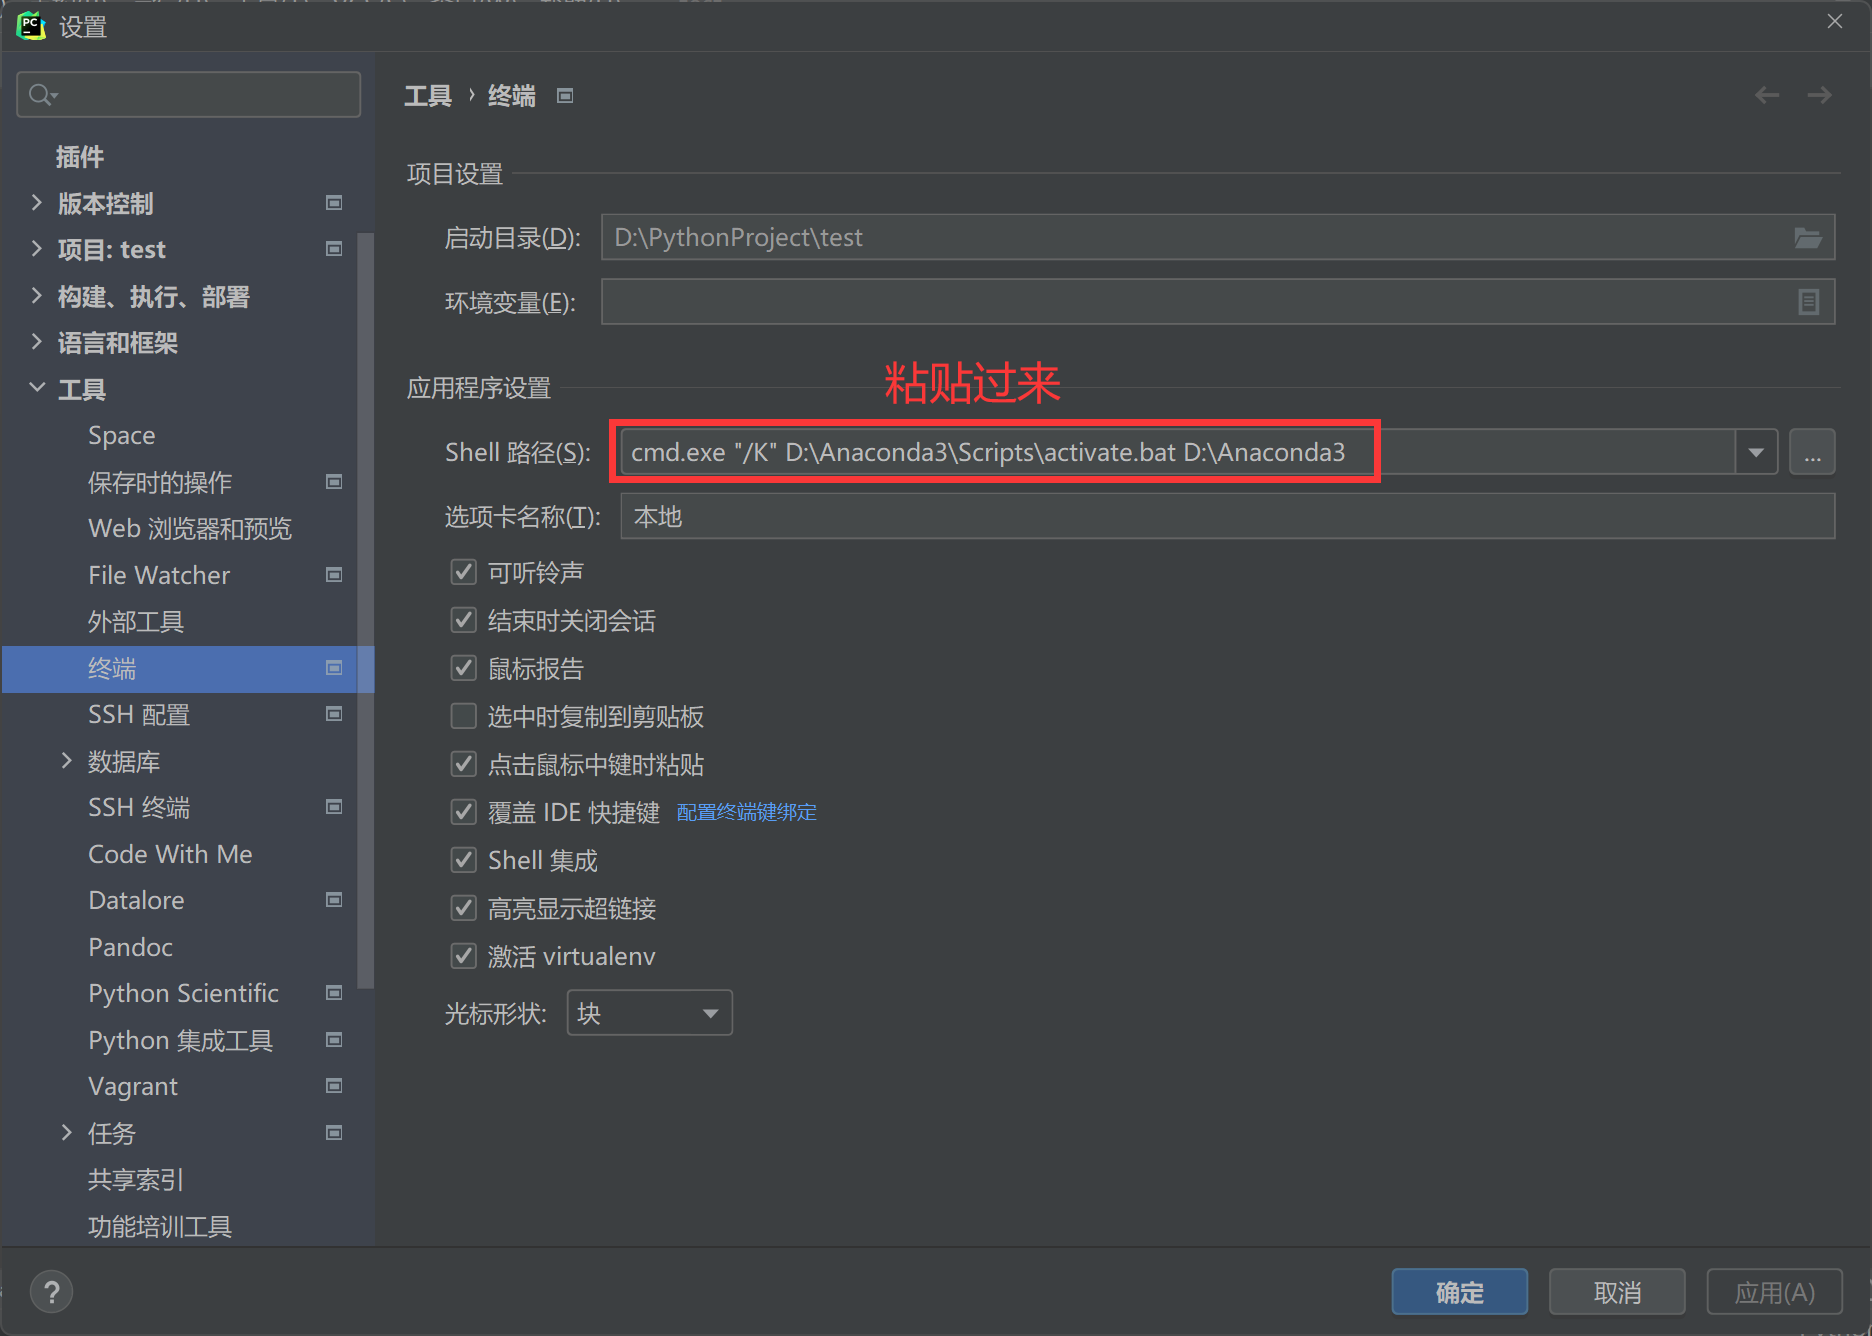
Task: Enable 选中时复制到剪贴板 option
Action: coord(463,716)
